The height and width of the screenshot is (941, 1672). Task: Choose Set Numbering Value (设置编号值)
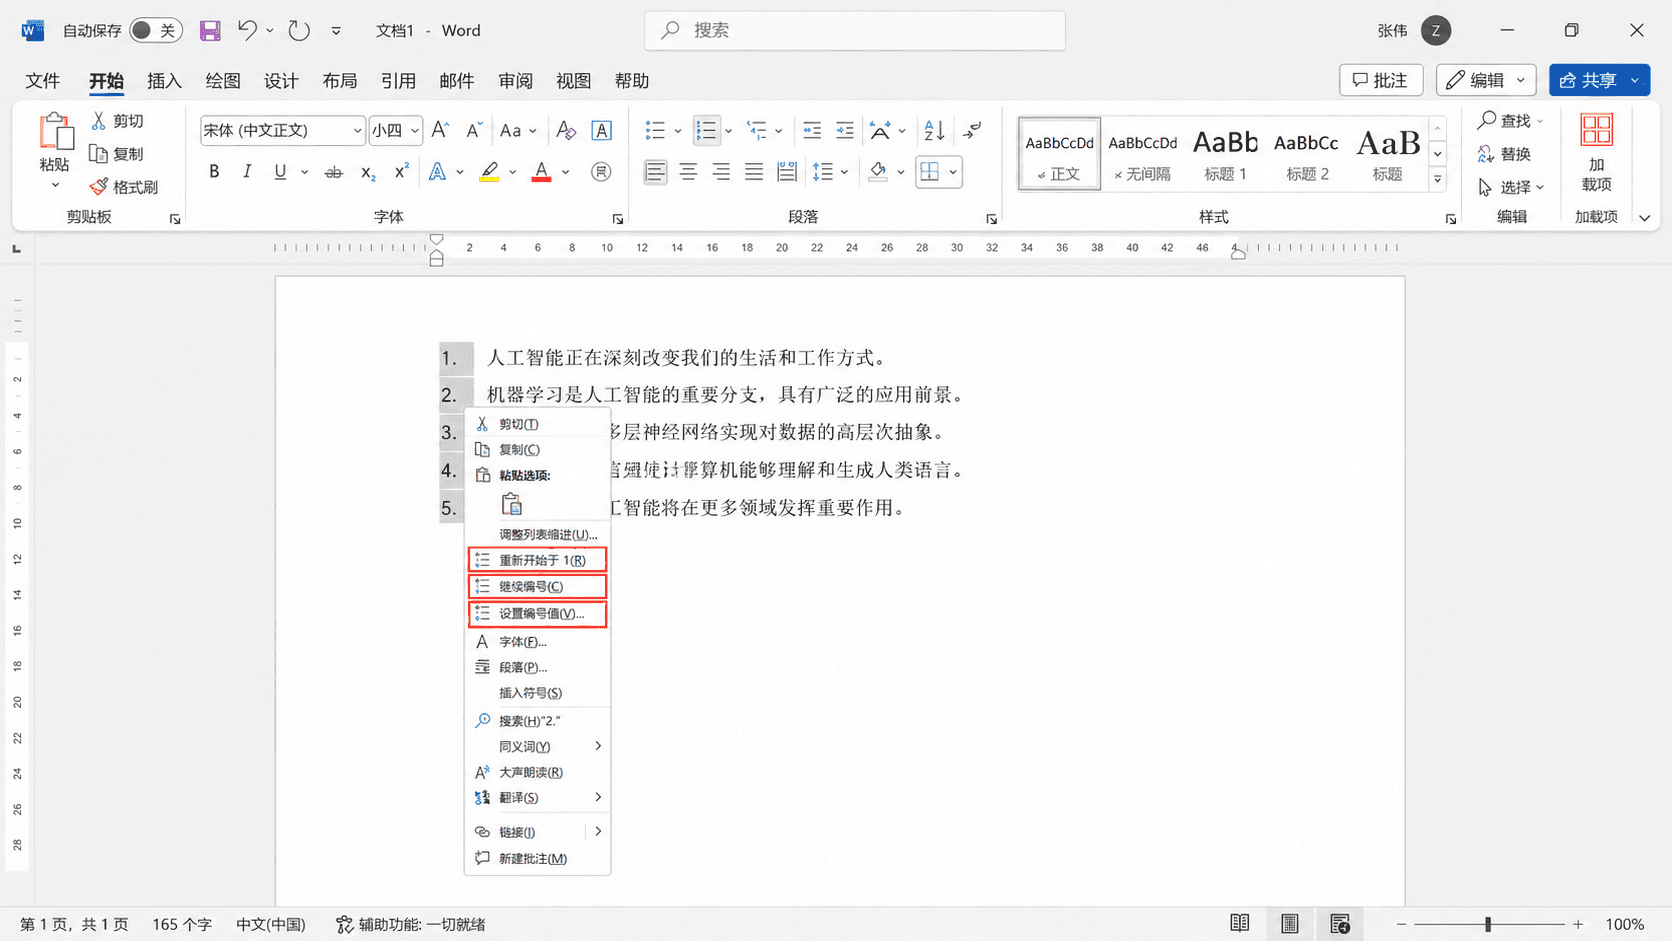[538, 613]
